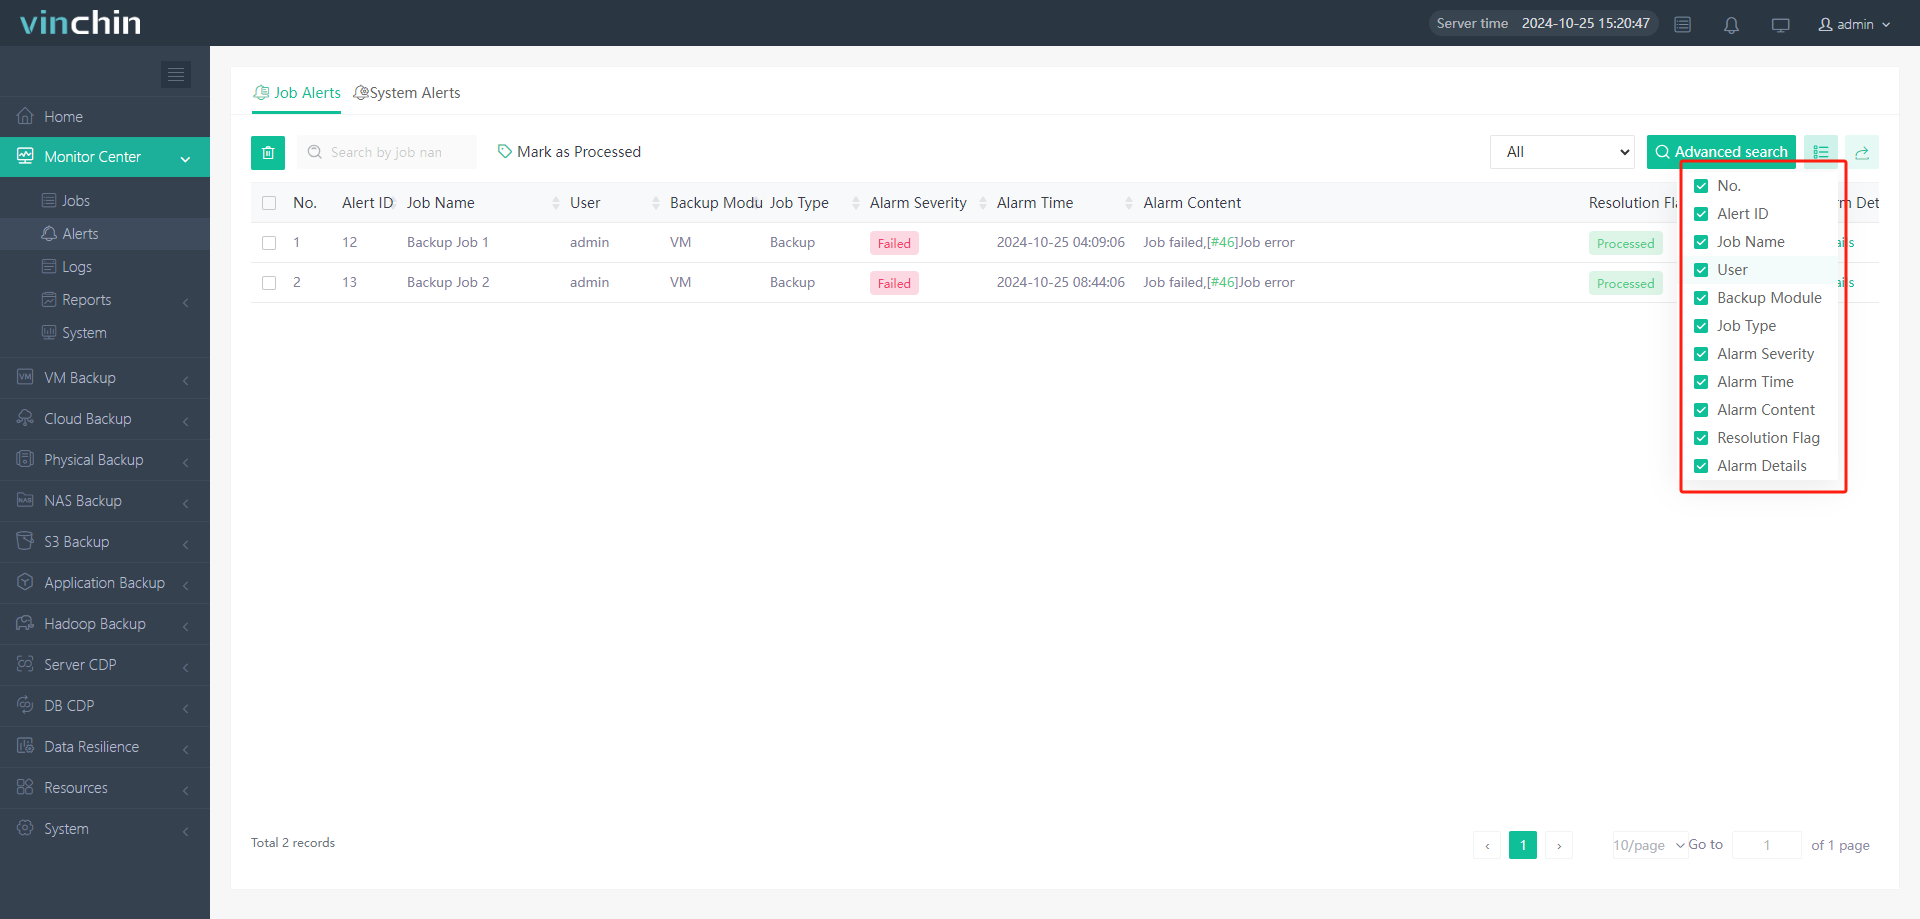Click the monitor screen icon in header

tap(1780, 25)
